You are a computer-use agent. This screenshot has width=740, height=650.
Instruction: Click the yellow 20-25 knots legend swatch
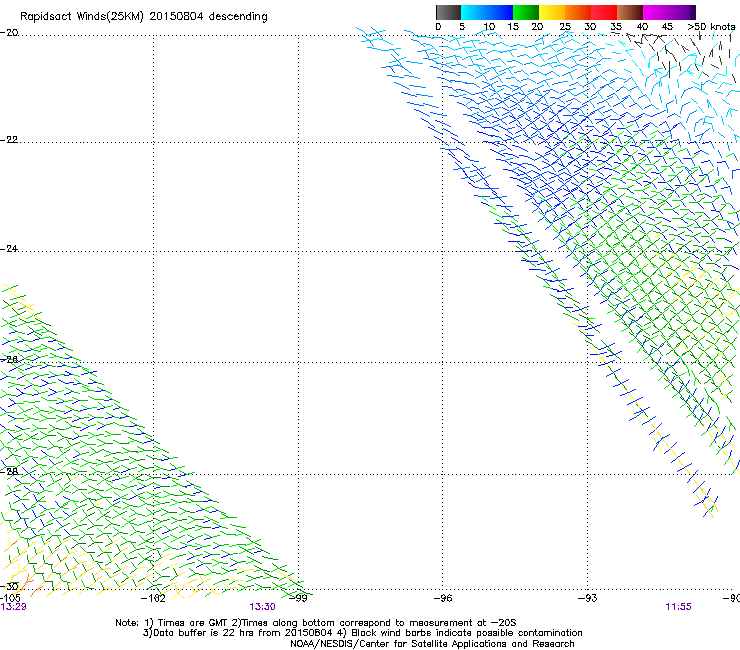point(552,12)
